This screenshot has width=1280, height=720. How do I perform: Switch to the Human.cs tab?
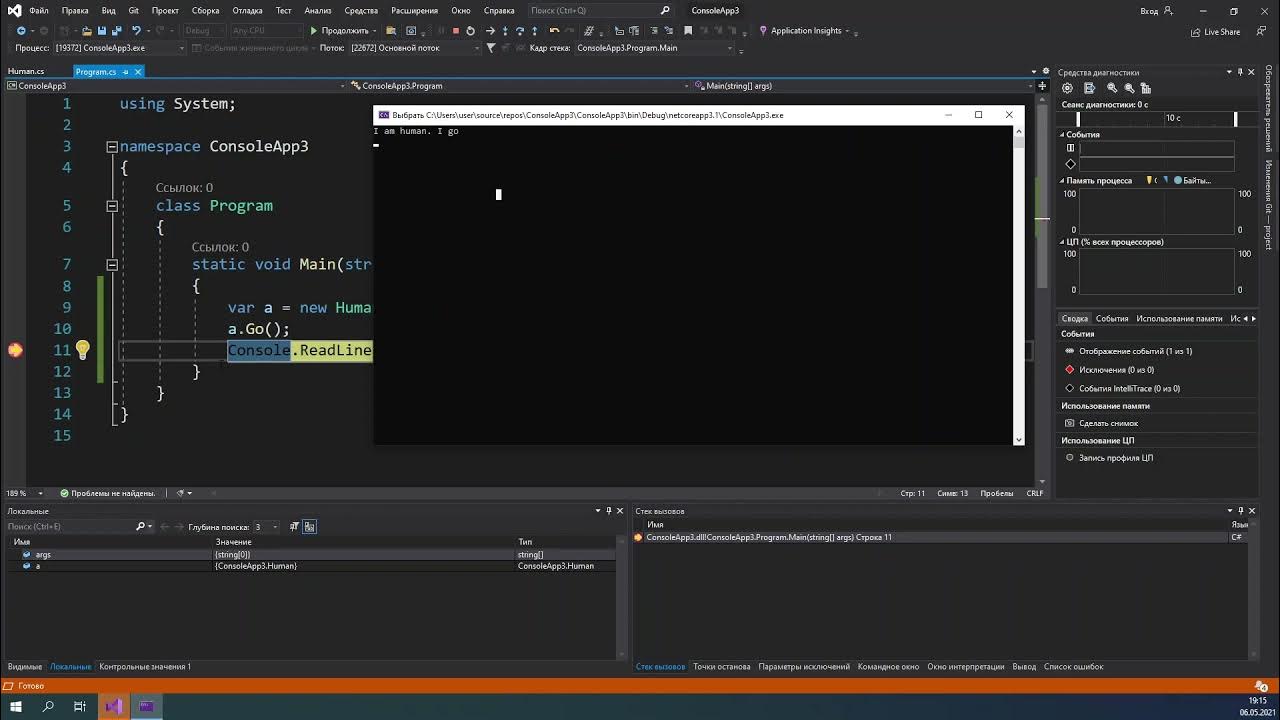click(26, 71)
